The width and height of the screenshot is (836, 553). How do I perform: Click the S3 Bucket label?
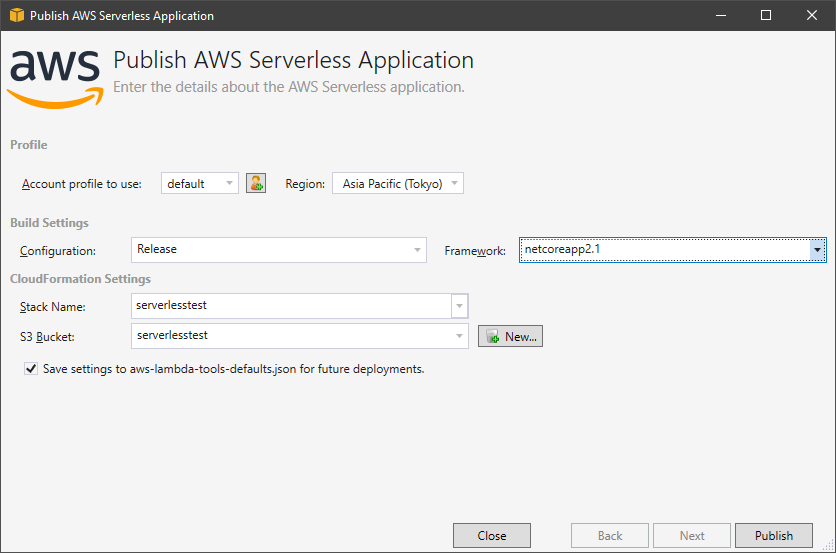pos(47,337)
